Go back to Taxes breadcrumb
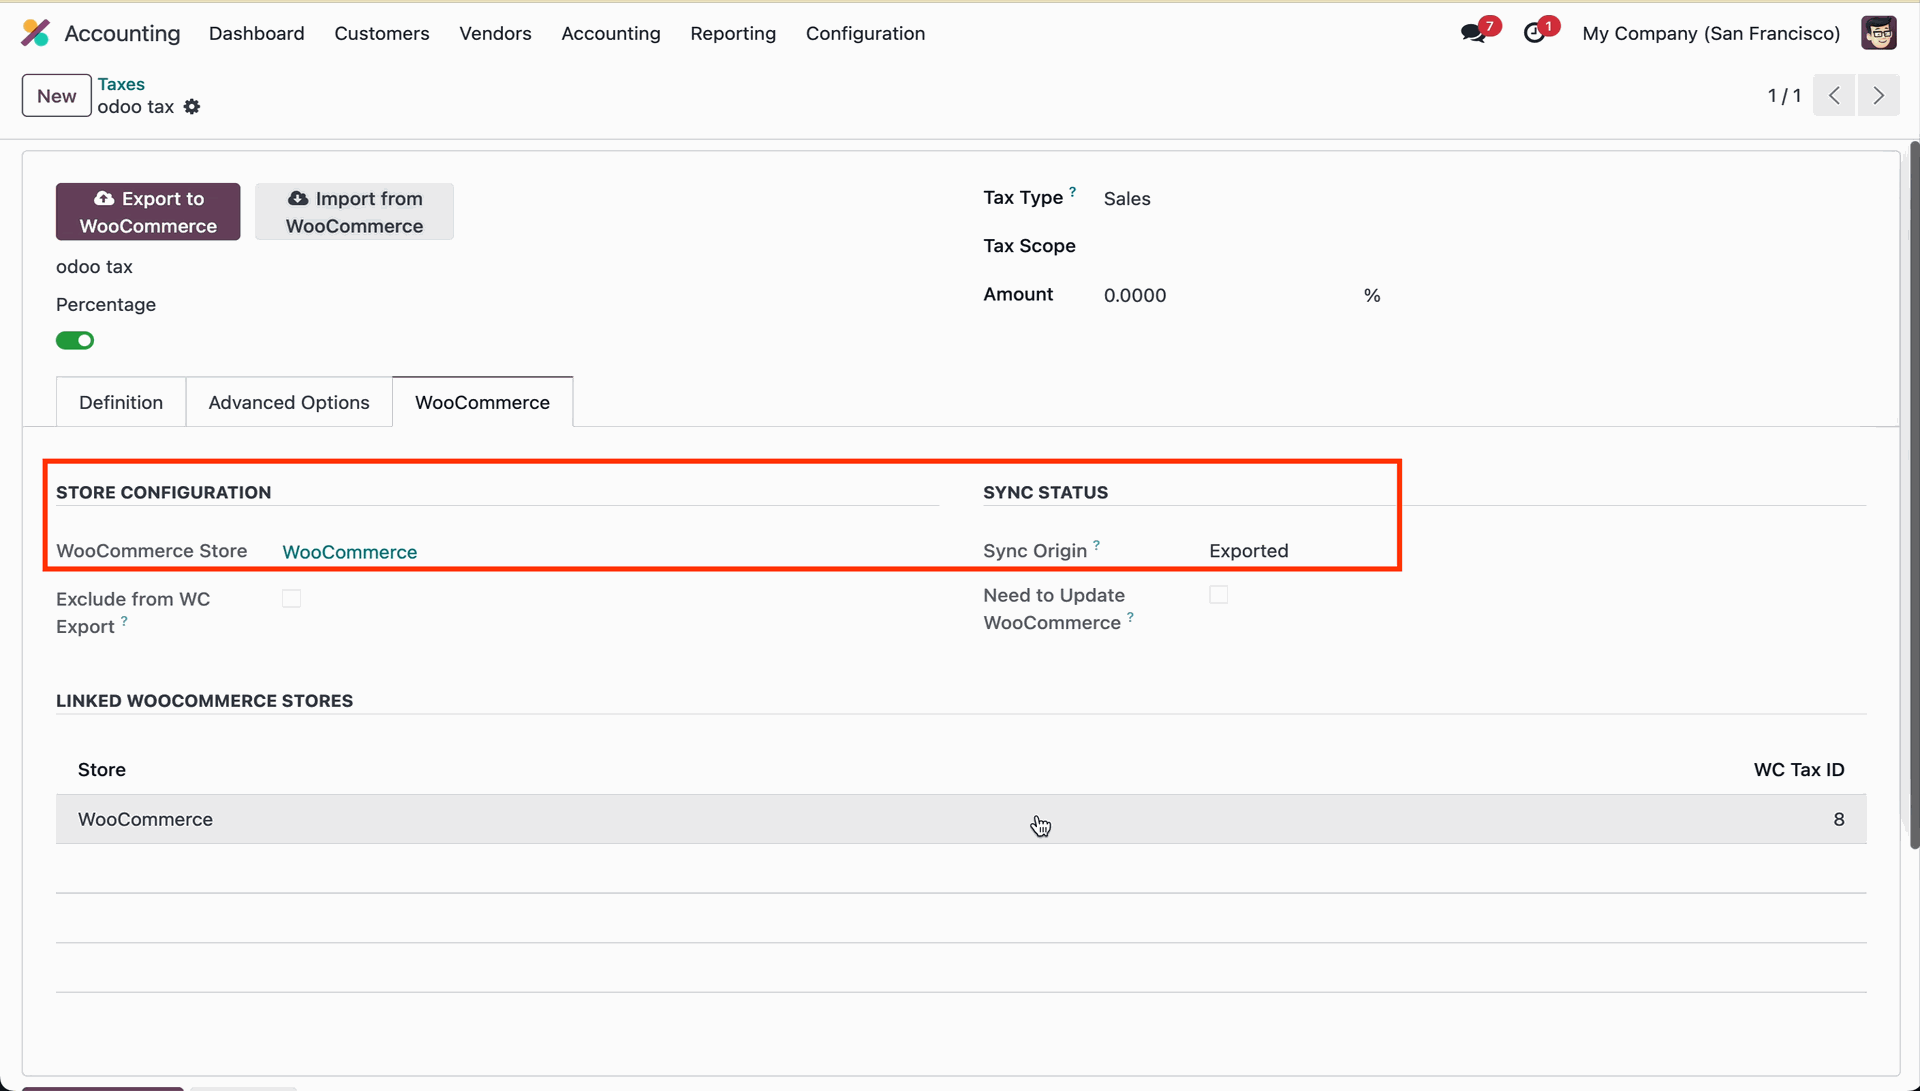1920x1091 pixels. click(x=121, y=84)
